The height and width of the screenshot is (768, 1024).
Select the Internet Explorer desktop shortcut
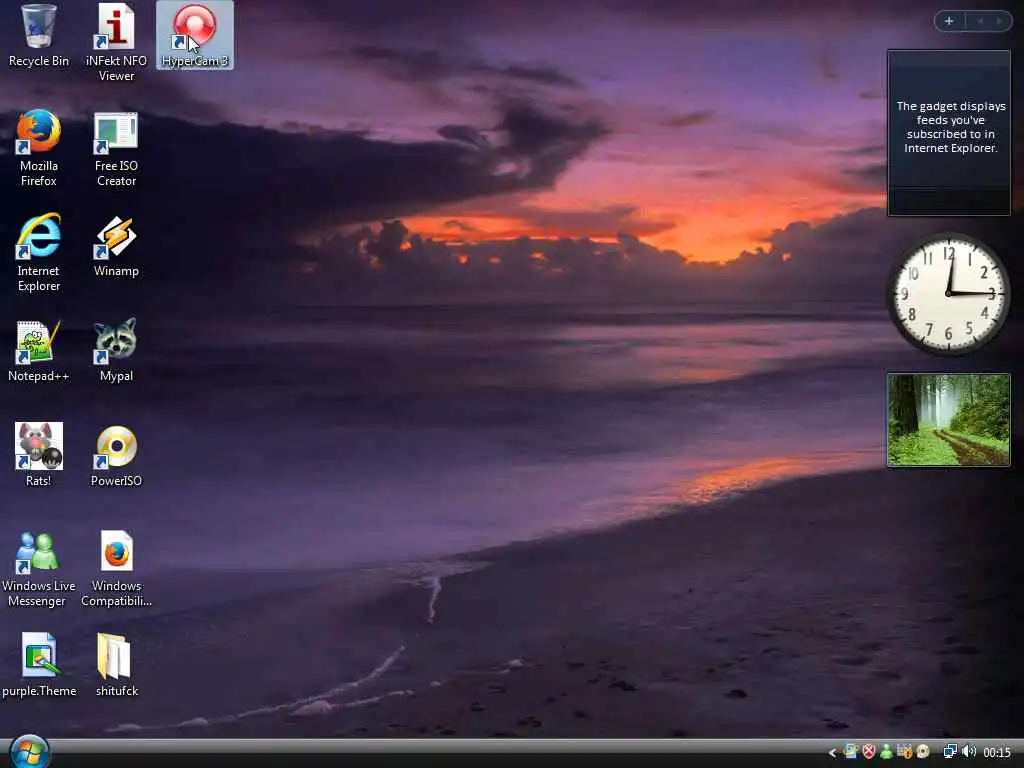click(x=39, y=253)
